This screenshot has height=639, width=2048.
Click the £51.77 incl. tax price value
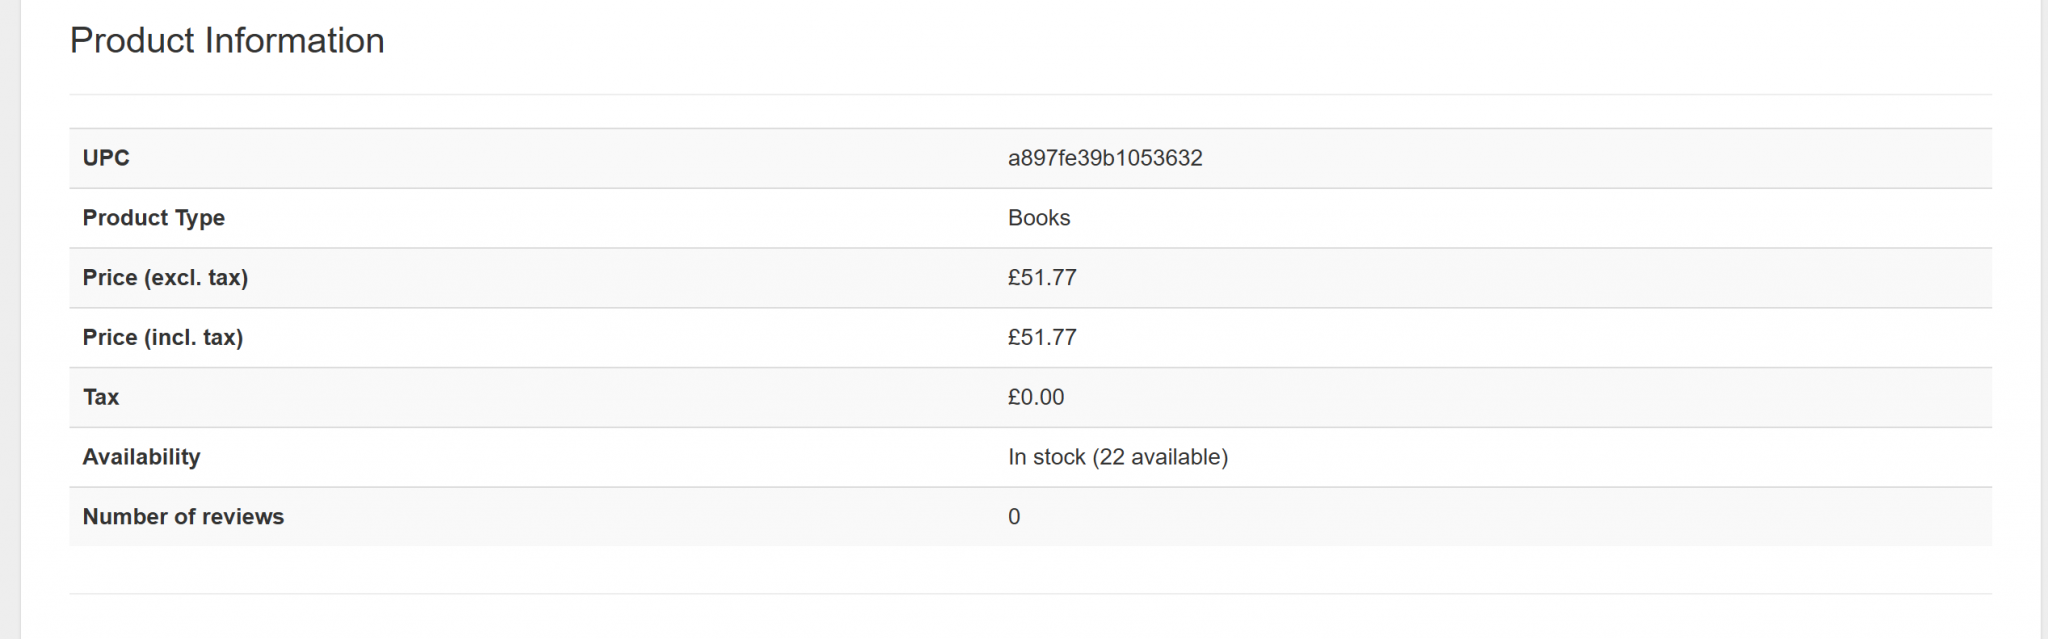click(1042, 338)
